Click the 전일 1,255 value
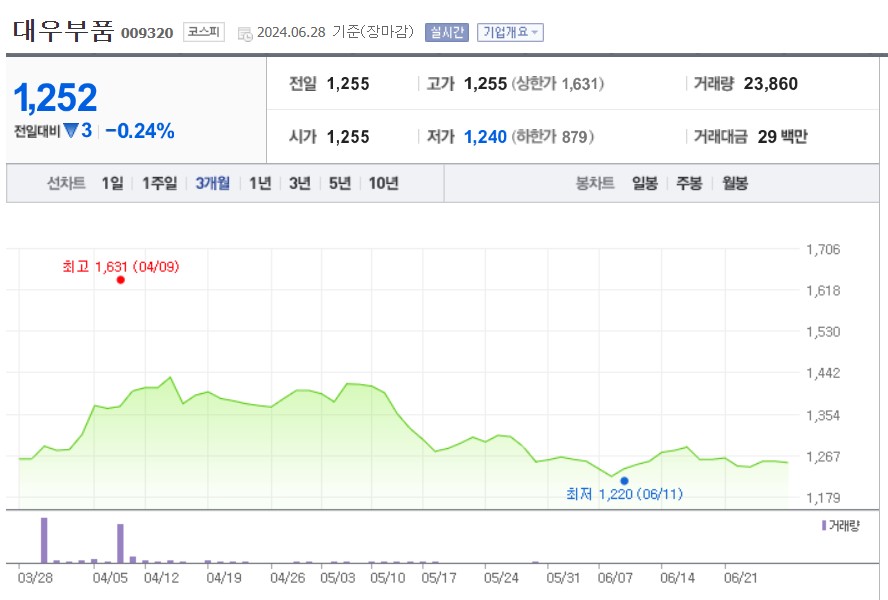This screenshot has width=888, height=600. [x=348, y=84]
